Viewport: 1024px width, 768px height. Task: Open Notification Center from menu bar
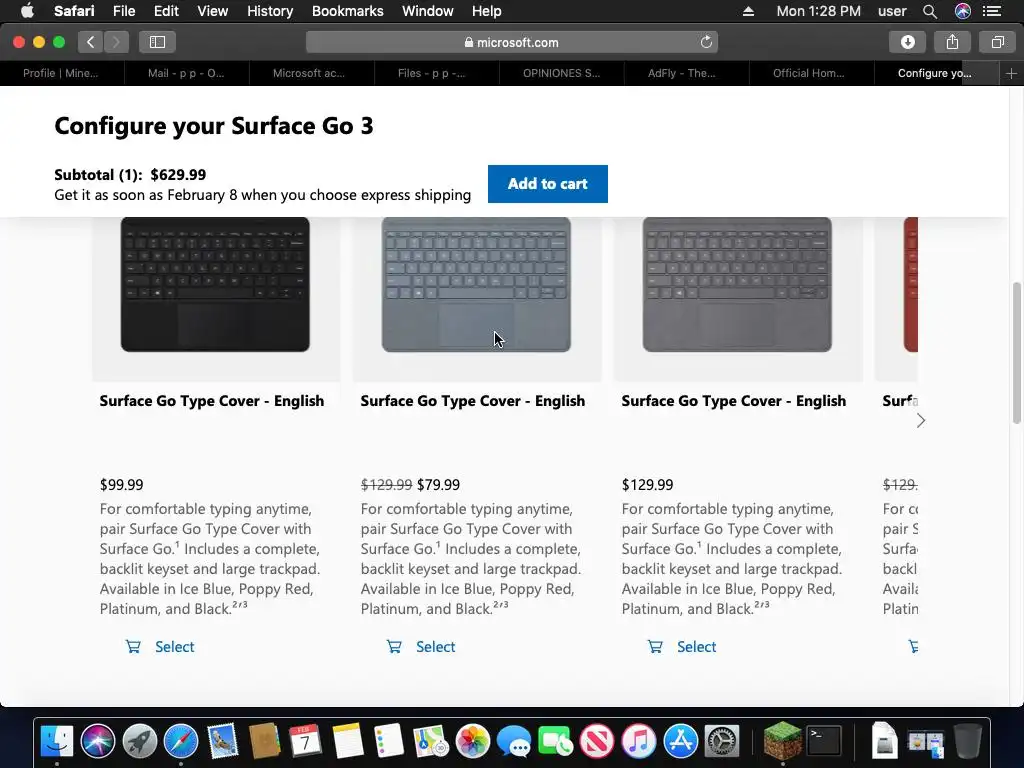point(992,11)
